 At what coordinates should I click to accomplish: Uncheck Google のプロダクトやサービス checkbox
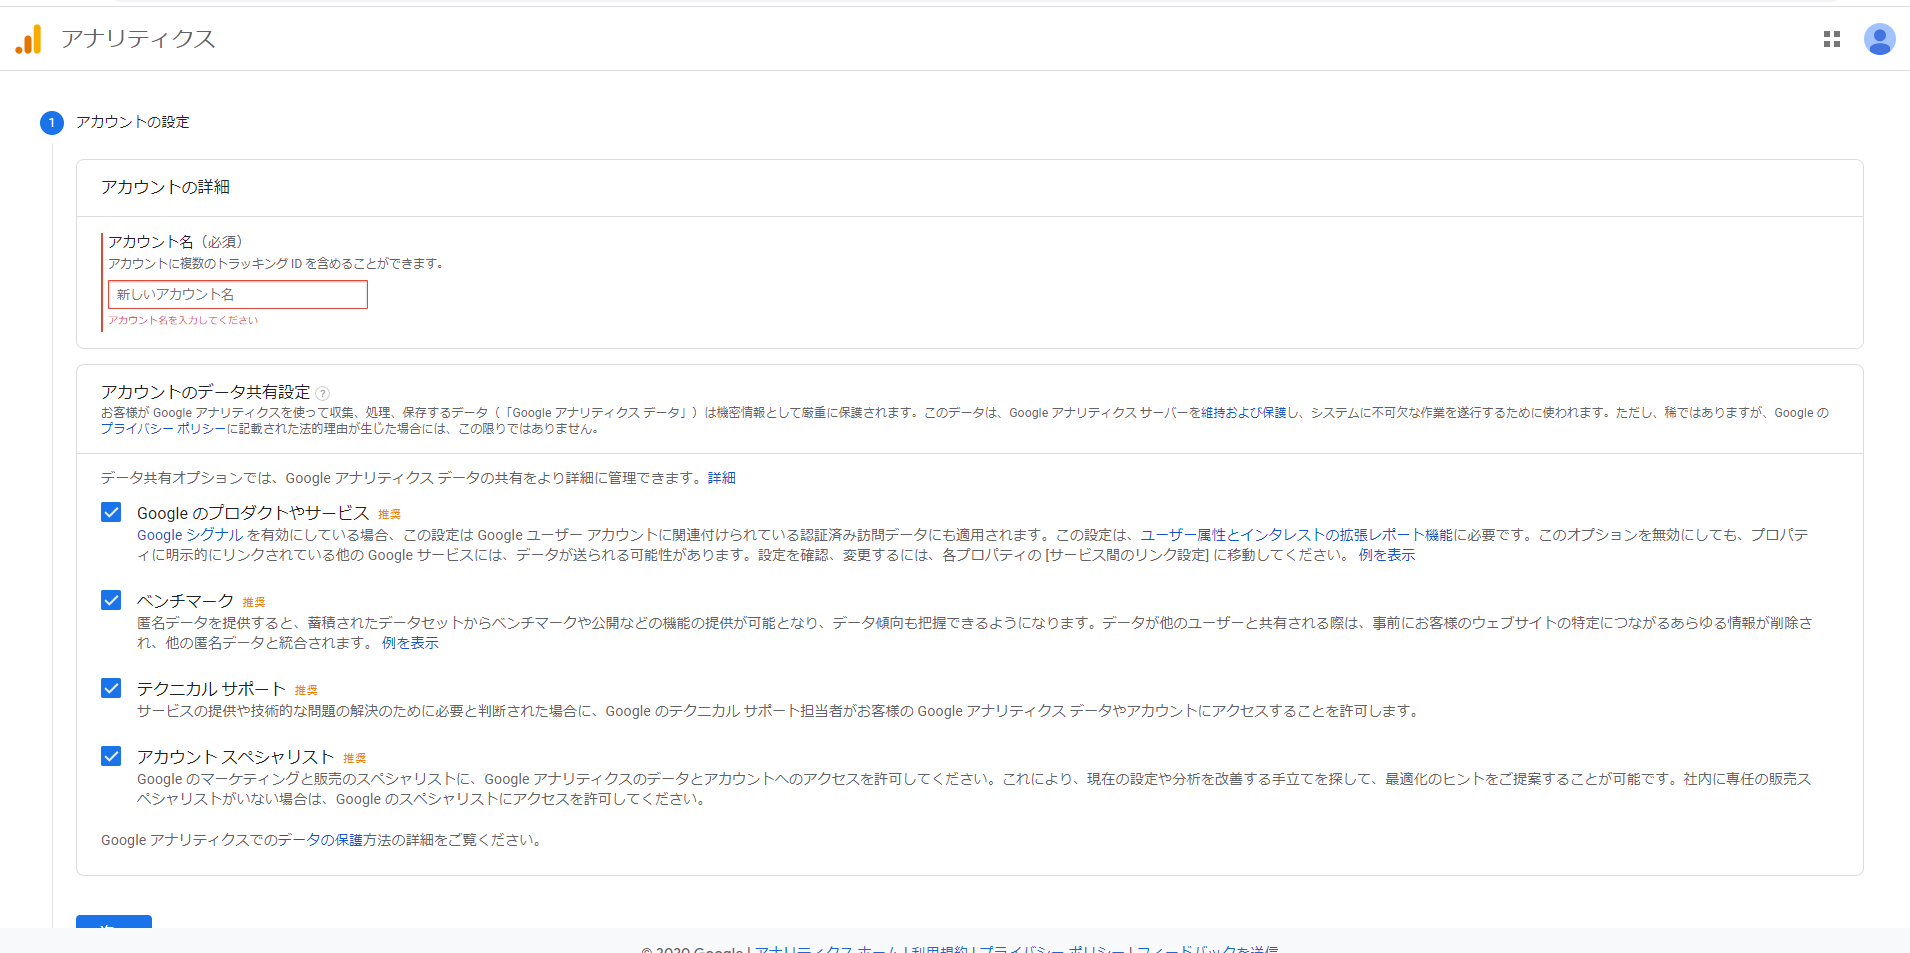tap(111, 512)
